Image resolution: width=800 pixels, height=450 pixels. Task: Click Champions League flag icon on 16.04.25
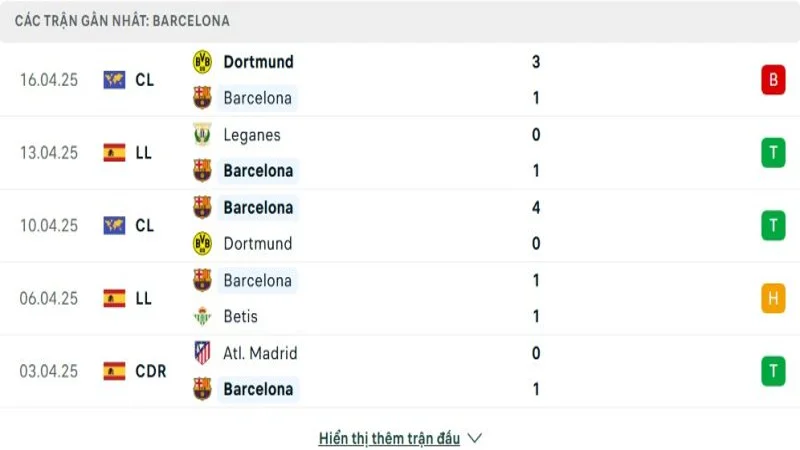[x=114, y=80]
